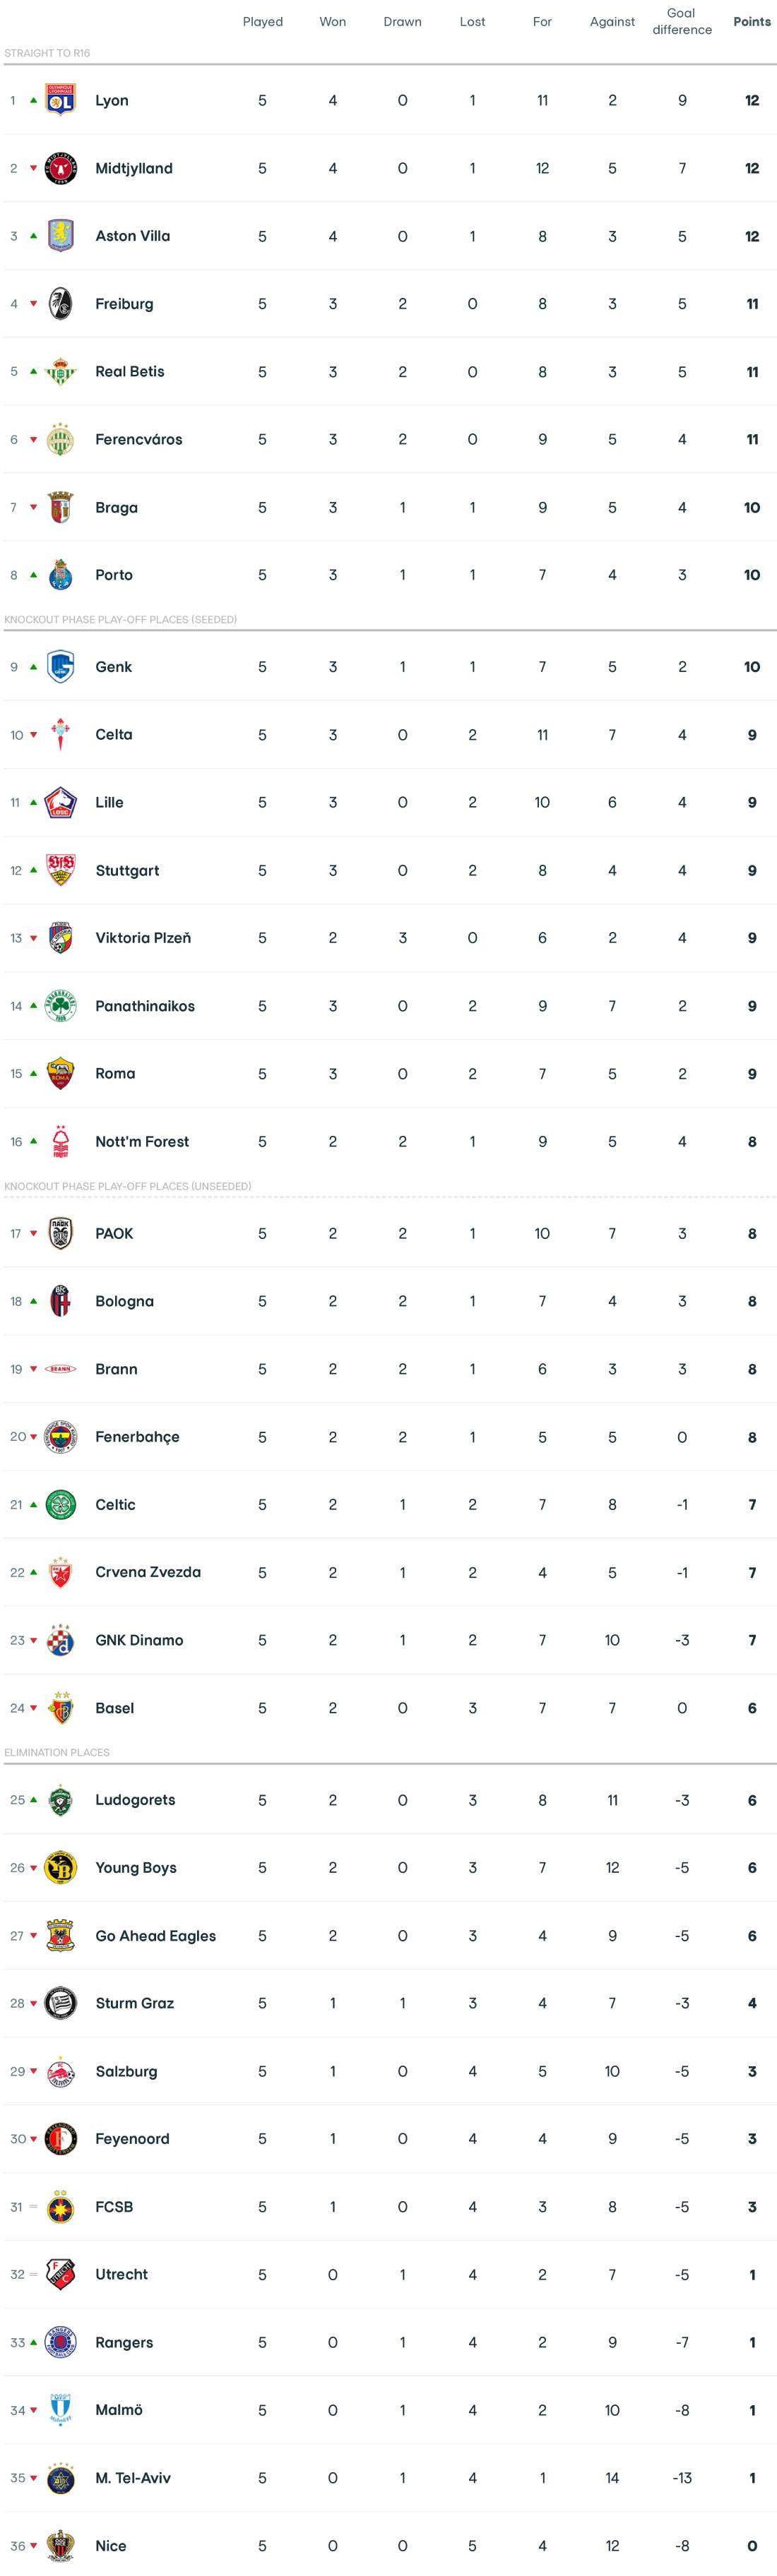Click the Feyenoord club badge
This screenshot has height=2576, width=777.
[61, 2138]
